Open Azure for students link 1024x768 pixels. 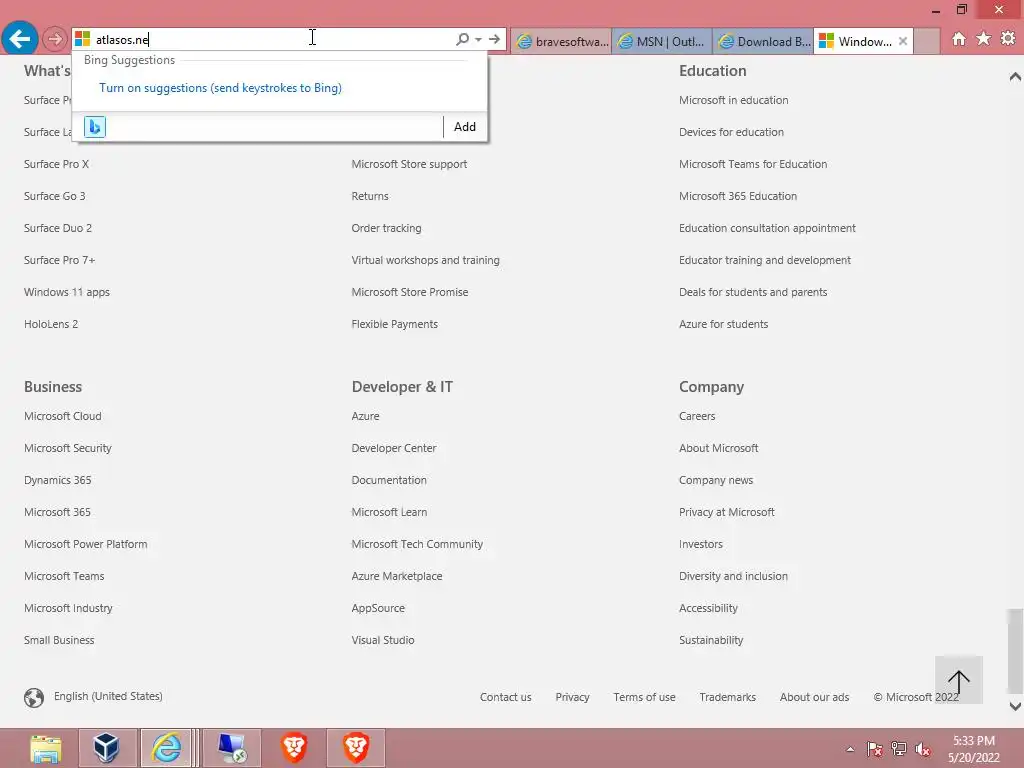click(723, 324)
